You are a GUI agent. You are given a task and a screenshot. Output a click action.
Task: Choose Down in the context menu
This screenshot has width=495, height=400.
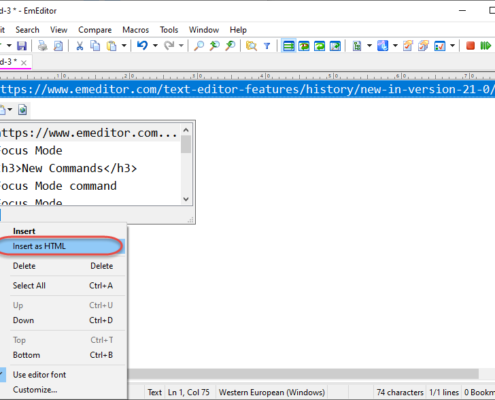click(63, 320)
